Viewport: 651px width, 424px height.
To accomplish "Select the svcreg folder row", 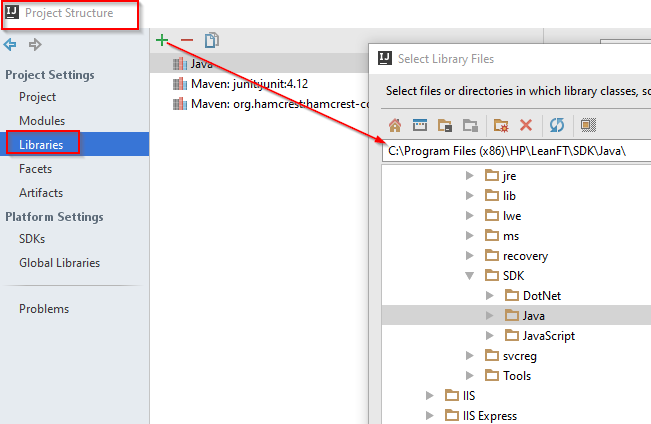I will click(516, 355).
